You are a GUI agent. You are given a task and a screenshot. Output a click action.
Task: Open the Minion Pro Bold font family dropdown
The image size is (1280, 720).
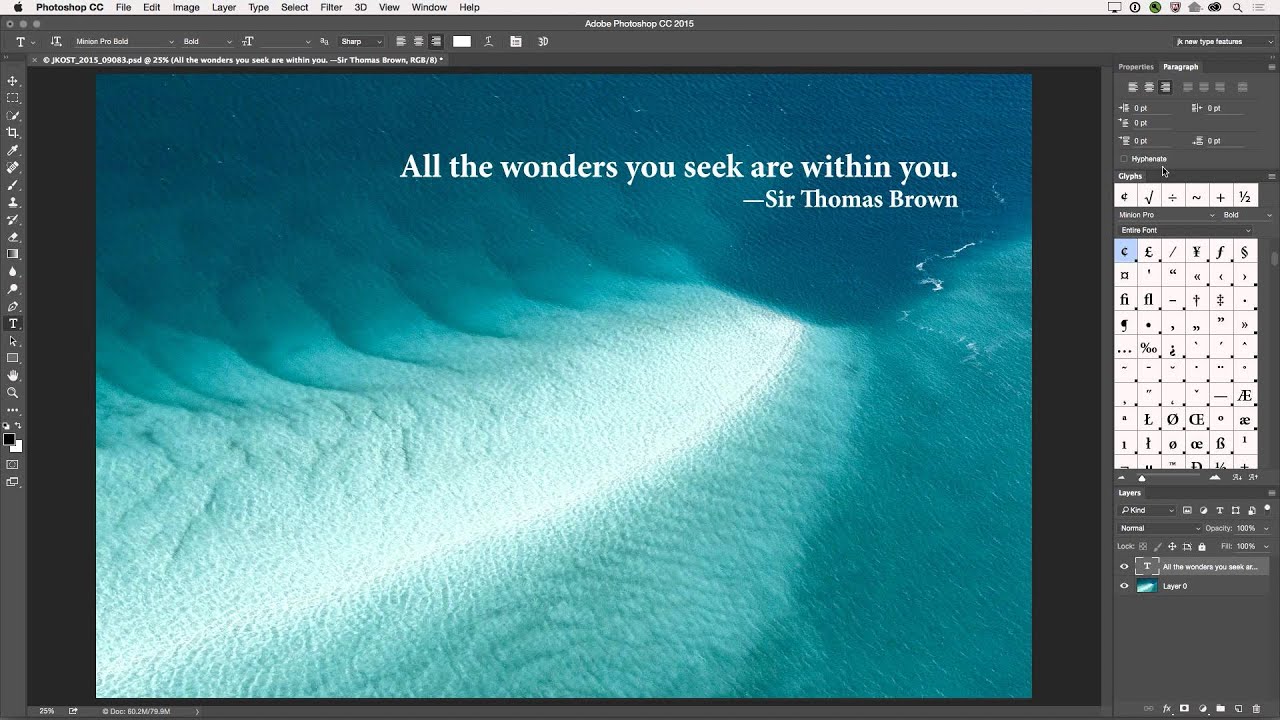click(x=124, y=42)
